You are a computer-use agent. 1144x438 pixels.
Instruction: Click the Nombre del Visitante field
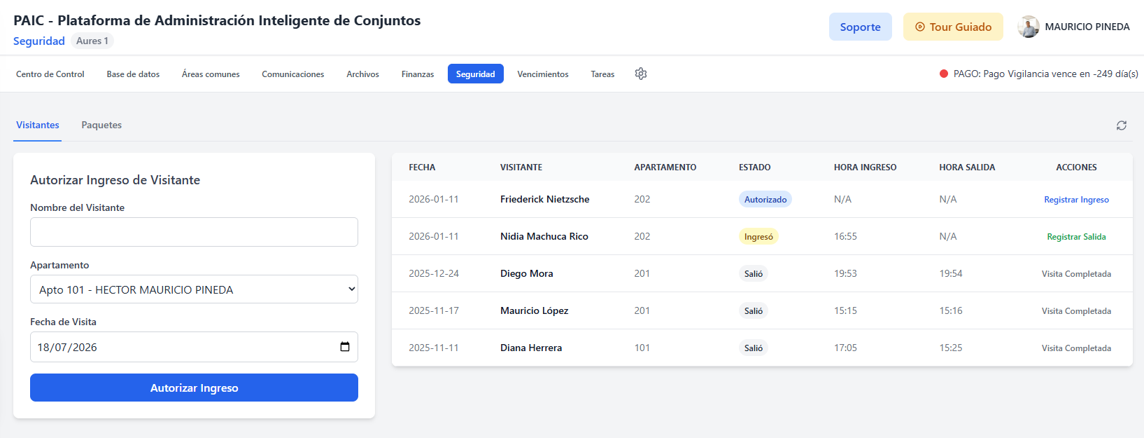194,232
